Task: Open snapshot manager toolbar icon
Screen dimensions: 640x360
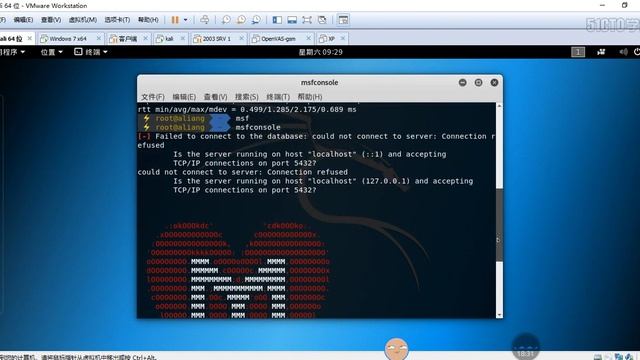Action: point(256,20)
